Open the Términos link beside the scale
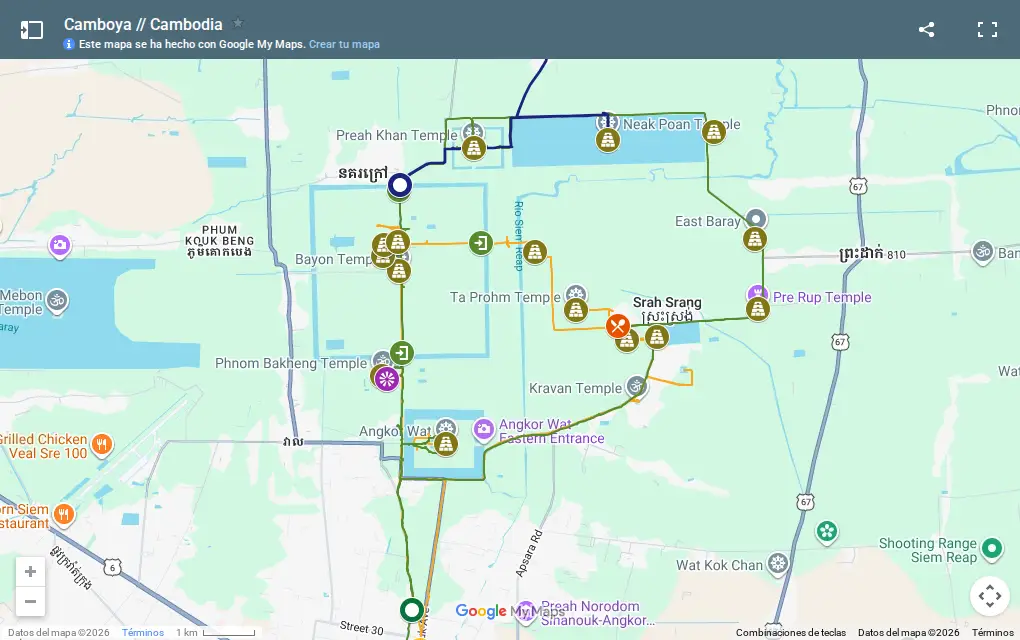Viewport: 1020px width, 640px height. point(142,632)
